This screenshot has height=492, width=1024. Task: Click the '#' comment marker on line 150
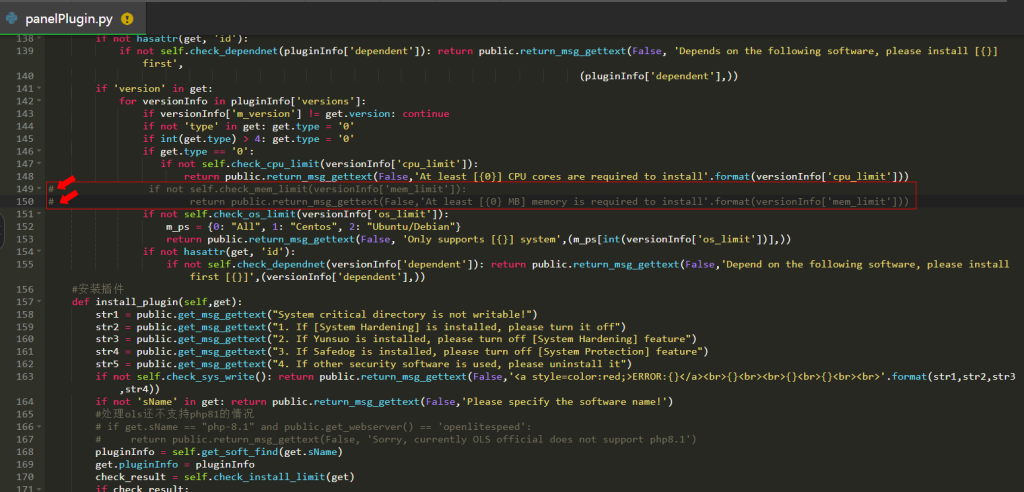point(51,201)
